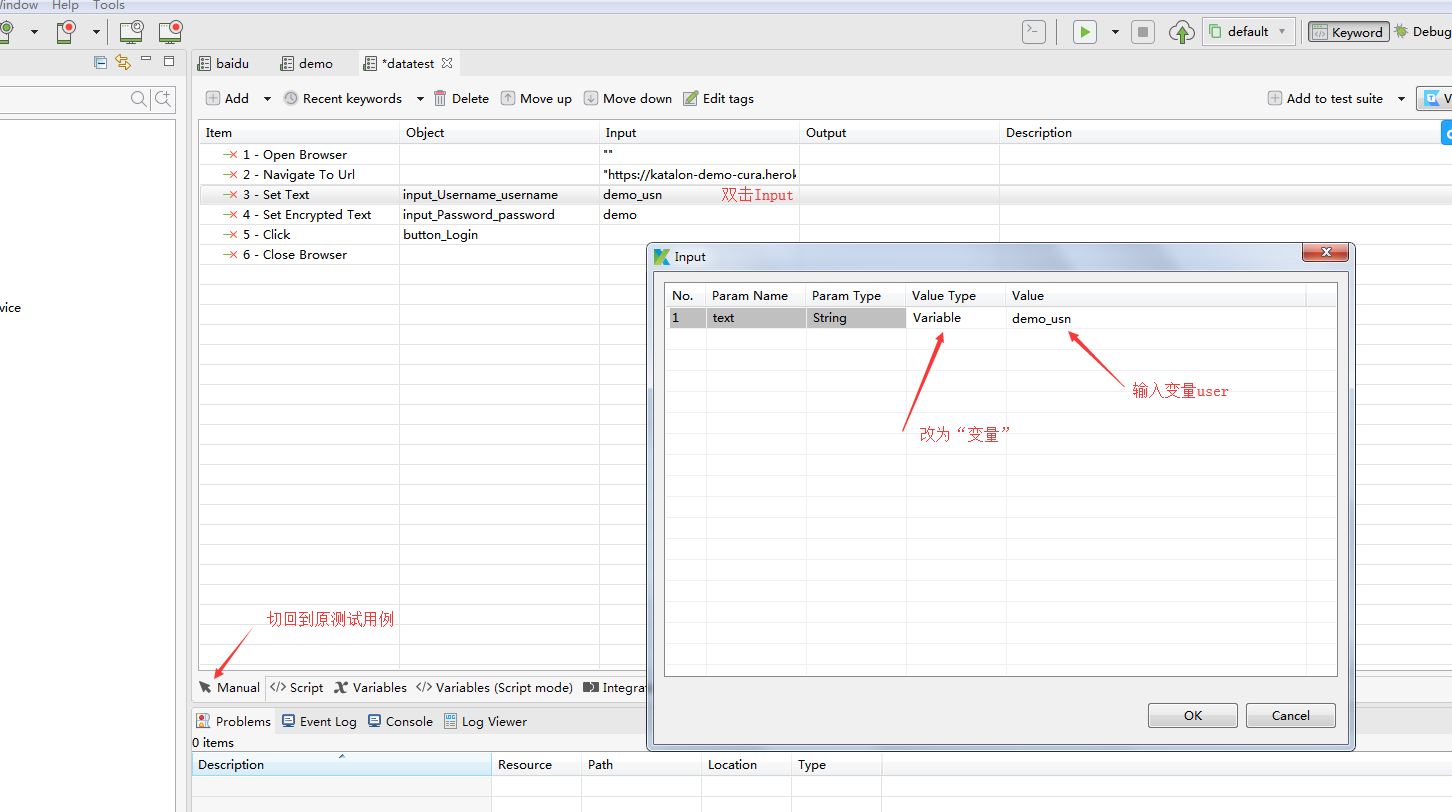Click the search magnifier in explorer
The image size is (1452, 812).
click(x=139, y=99)
